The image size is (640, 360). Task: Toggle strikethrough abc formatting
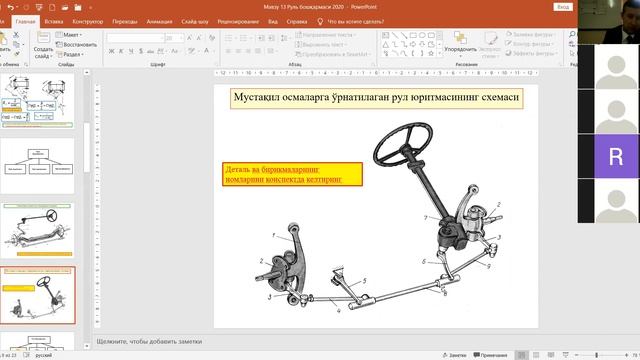[150, 51]
